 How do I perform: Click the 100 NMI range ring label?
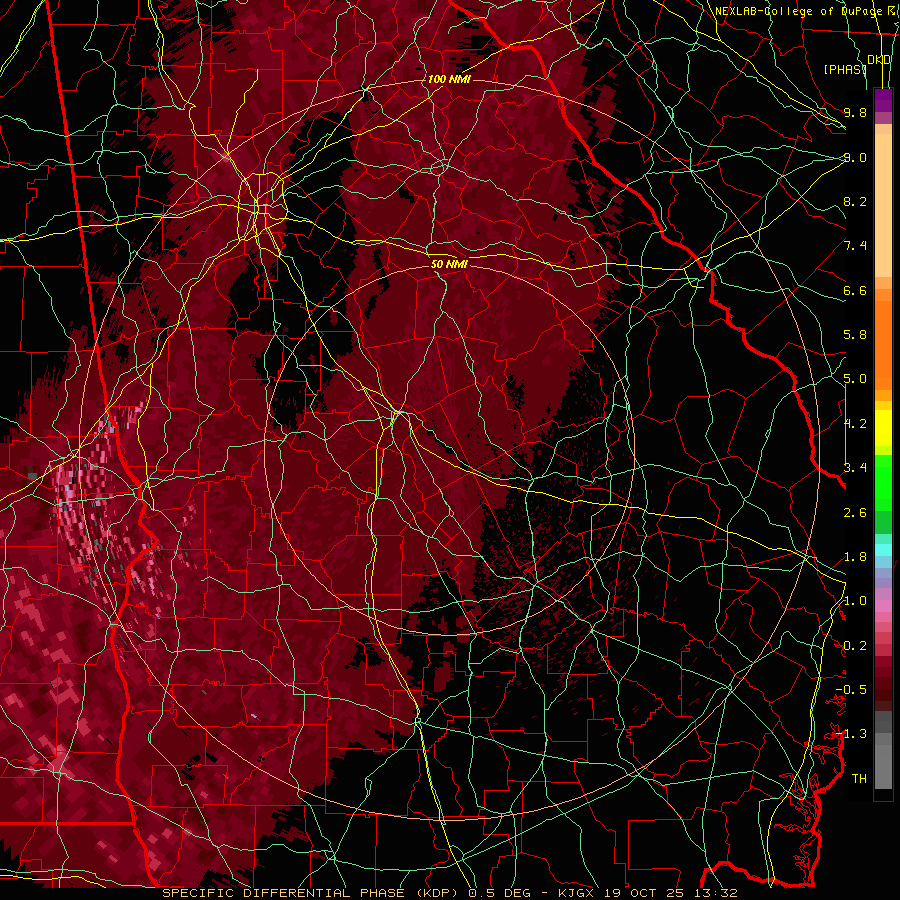[x=449, y=79]
